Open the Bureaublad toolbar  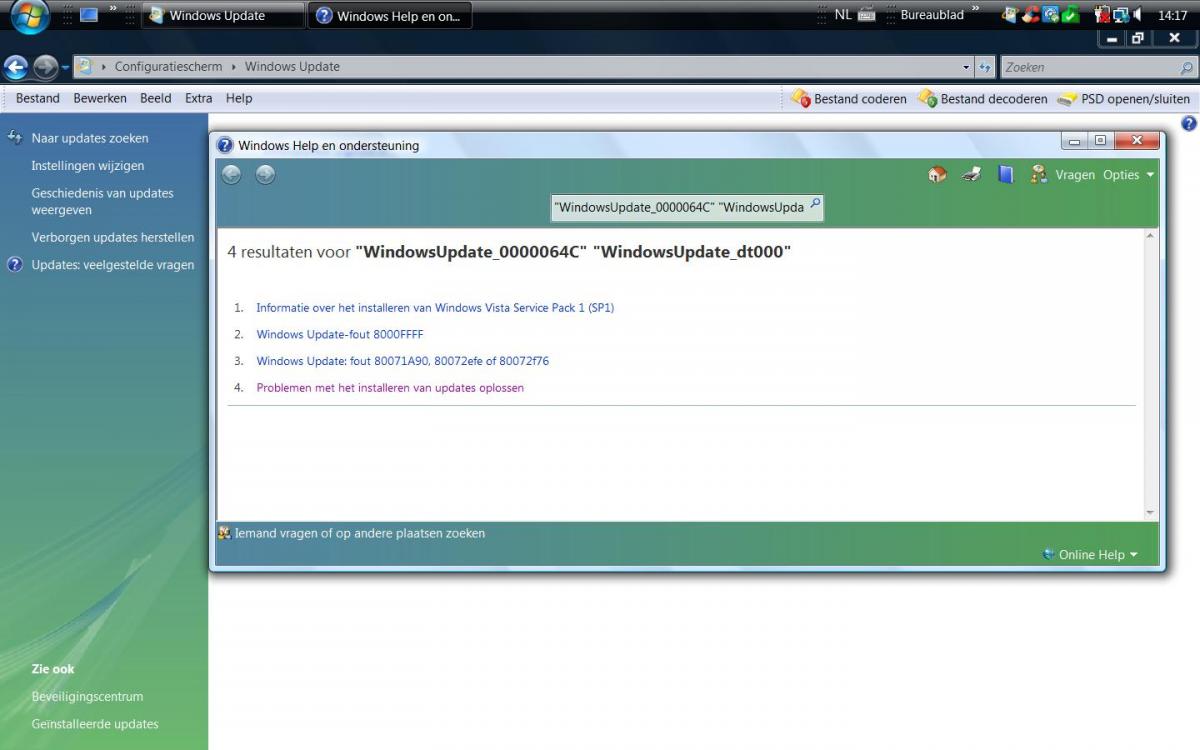coord(932,15)
